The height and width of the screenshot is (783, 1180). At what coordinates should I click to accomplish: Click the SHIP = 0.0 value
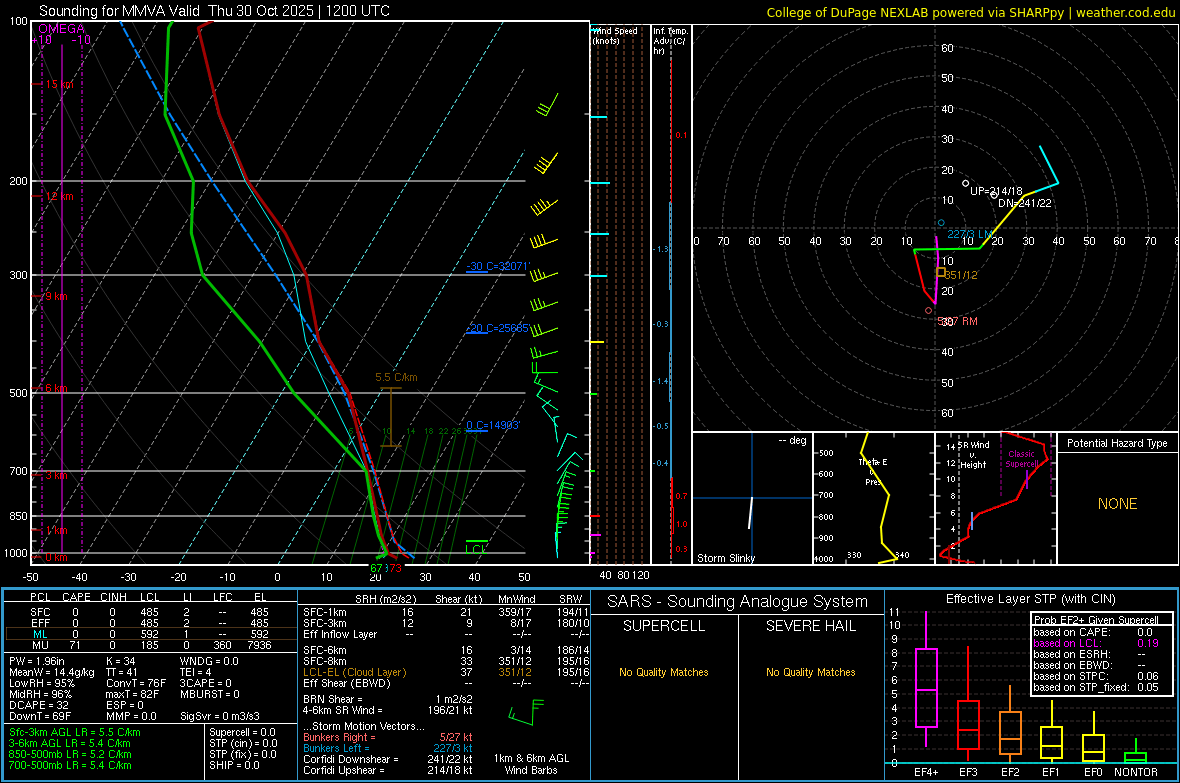coord(234,765)
